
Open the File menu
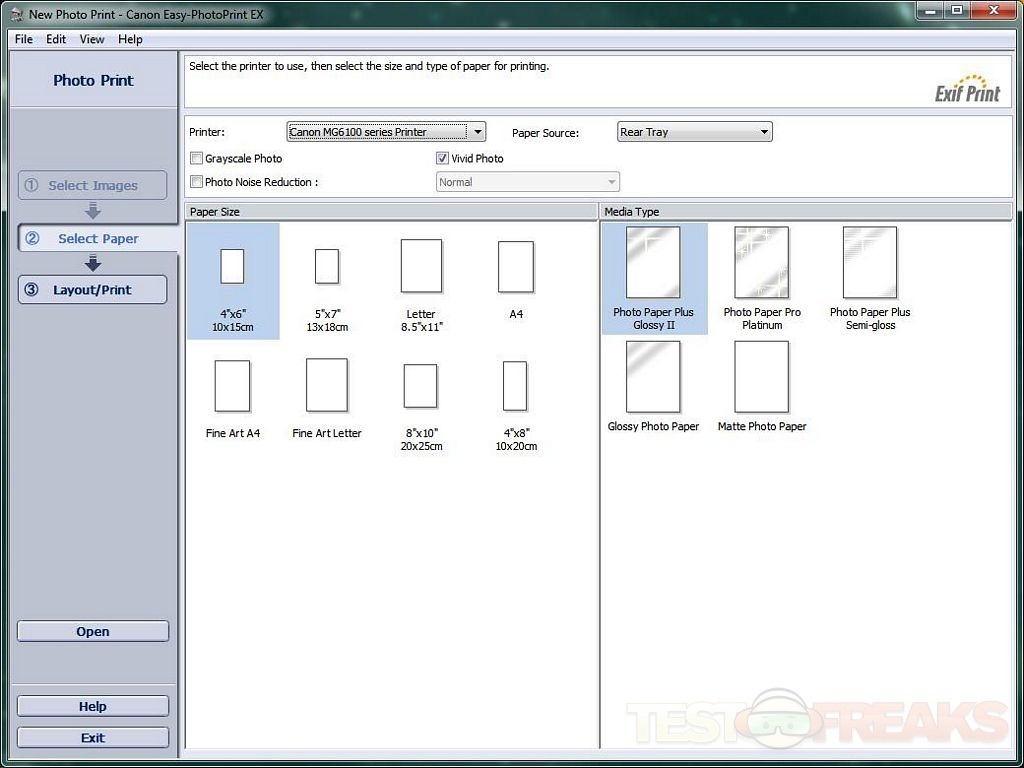coord(24,39)
